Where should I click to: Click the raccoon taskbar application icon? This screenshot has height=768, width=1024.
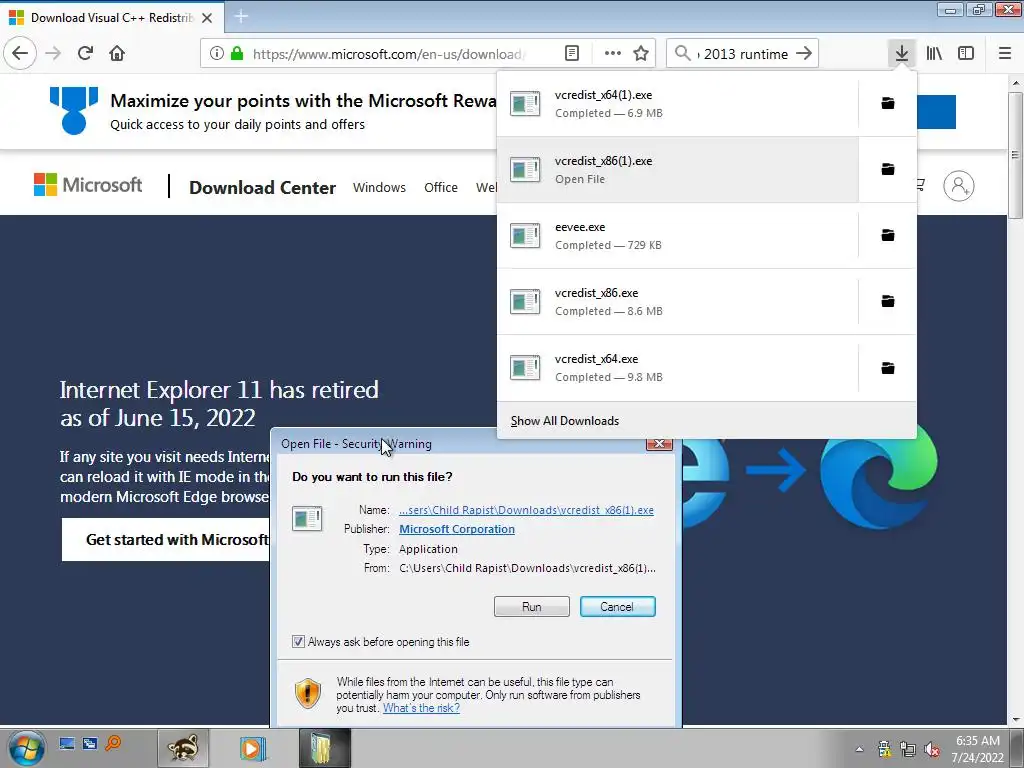(184, 748)
